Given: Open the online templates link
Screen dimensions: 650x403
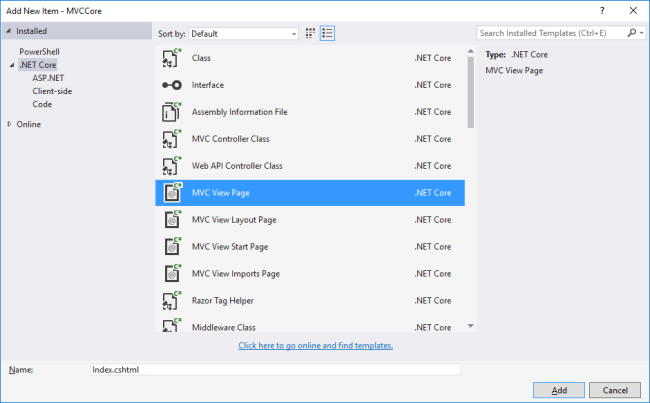Looking at the screenshot, I should [315, 345].
